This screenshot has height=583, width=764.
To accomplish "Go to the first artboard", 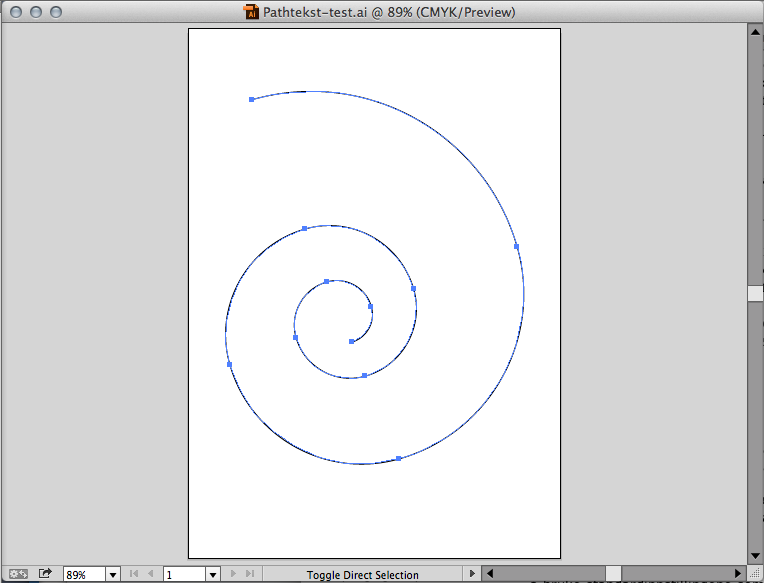I will pyautogui.click(x=134, y=574).
